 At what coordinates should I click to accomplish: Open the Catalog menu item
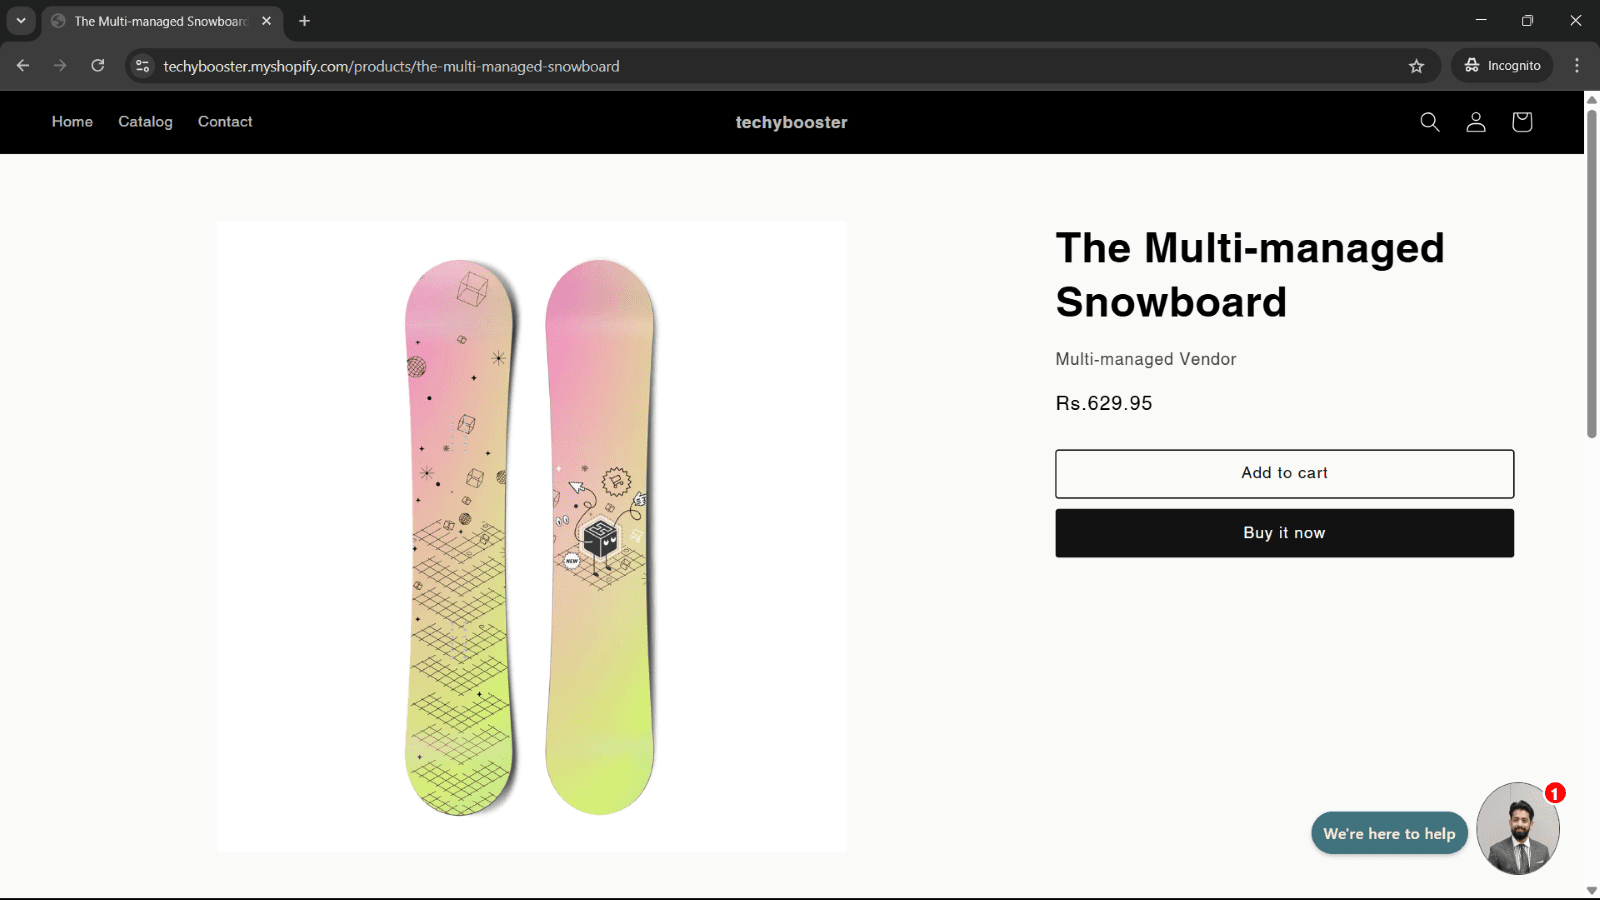(145, 122)
